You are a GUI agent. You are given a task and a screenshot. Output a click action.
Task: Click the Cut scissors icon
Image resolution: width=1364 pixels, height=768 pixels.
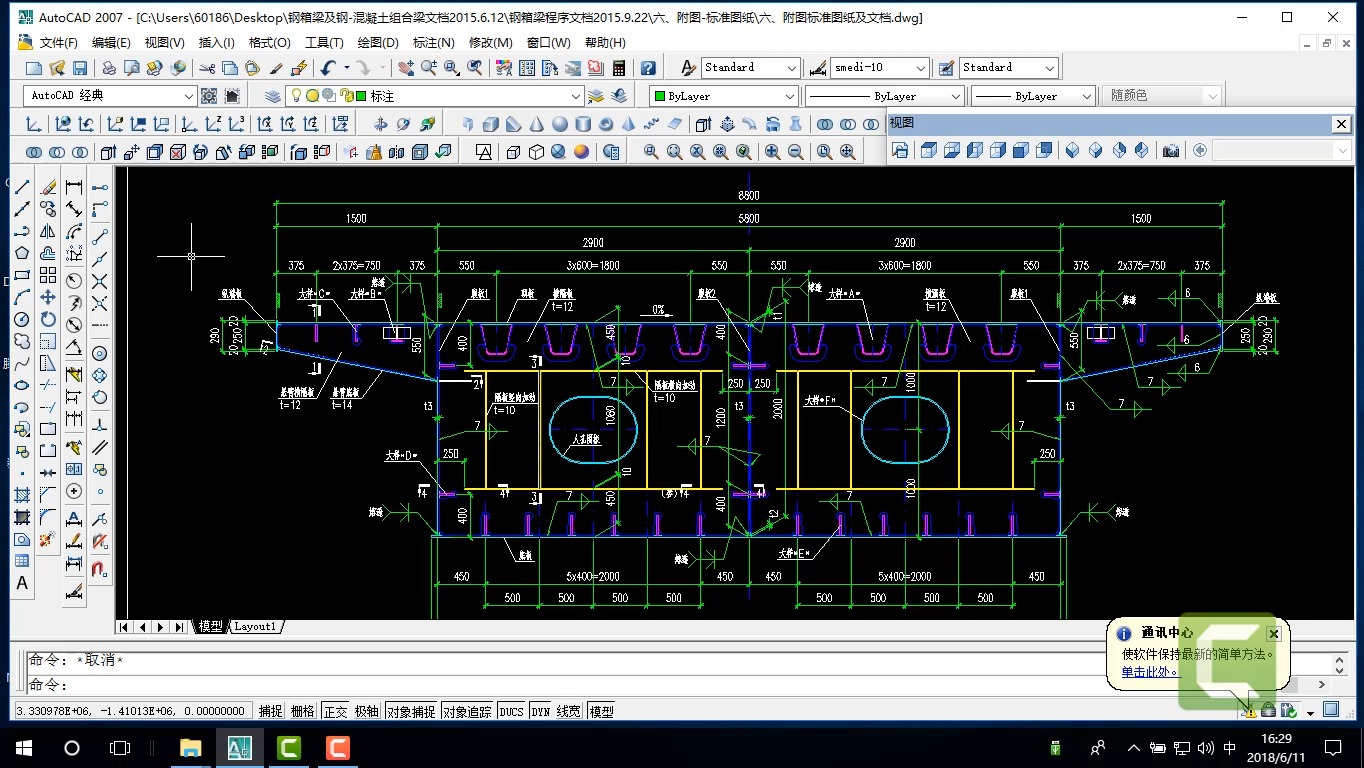(x=207, y=68)
